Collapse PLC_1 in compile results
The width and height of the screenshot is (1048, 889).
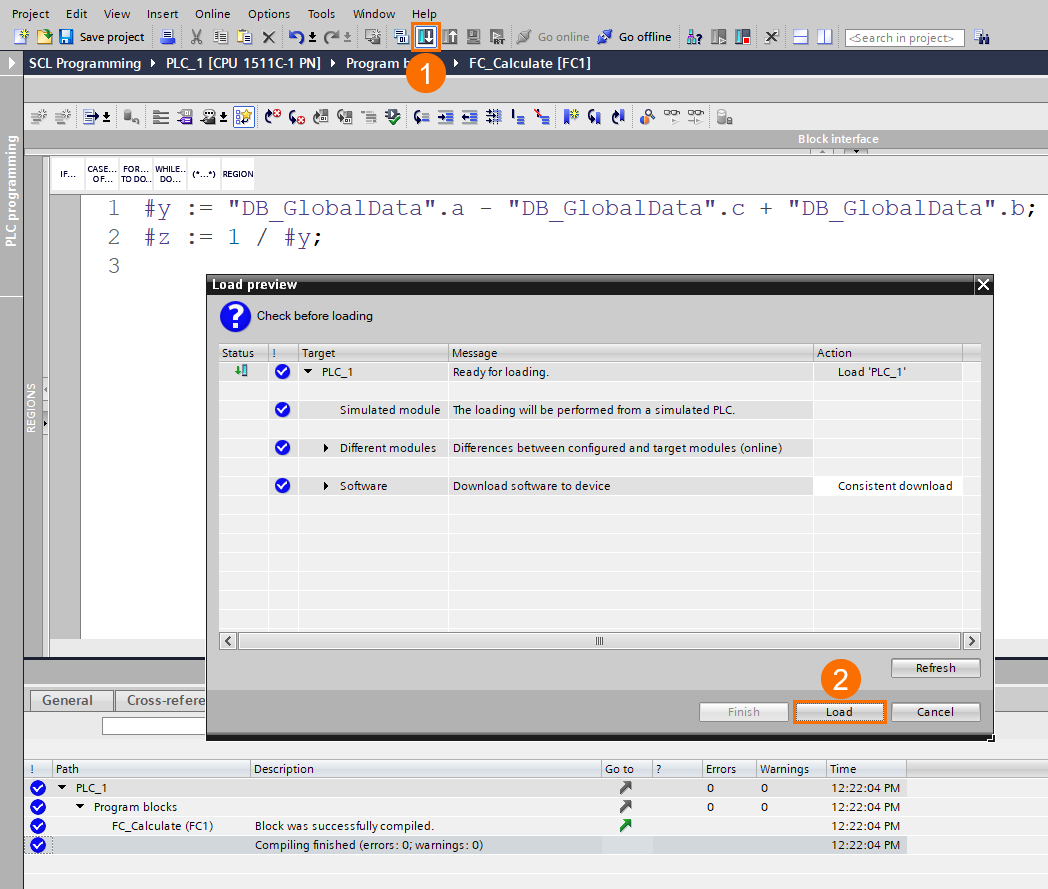click(x=62, y=787)
